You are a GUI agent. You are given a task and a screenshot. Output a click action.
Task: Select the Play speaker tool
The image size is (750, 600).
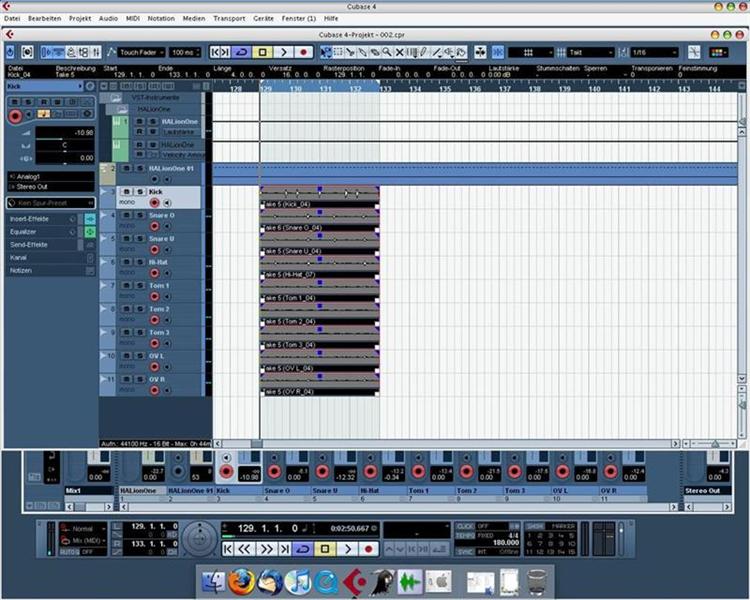pos(449,52)
